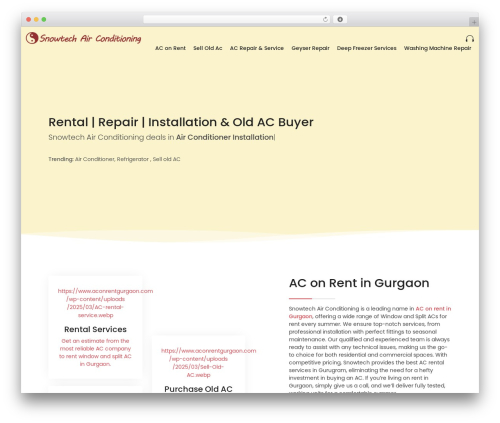Open a new tab with the plus icon
The height and width of the screenshot is (423, 500).
[474, 22]
